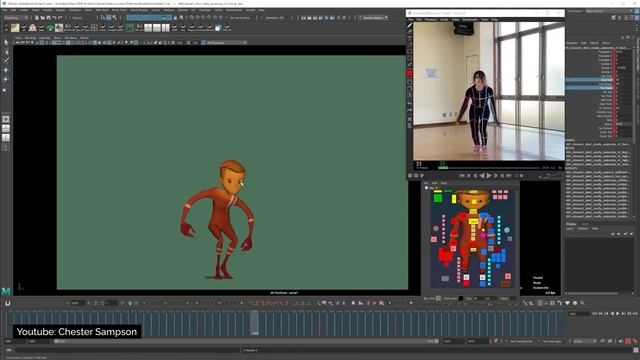The image size is (640, 360).
Task: Click the red color swatch in video player tools
Action: coord(409,73)
